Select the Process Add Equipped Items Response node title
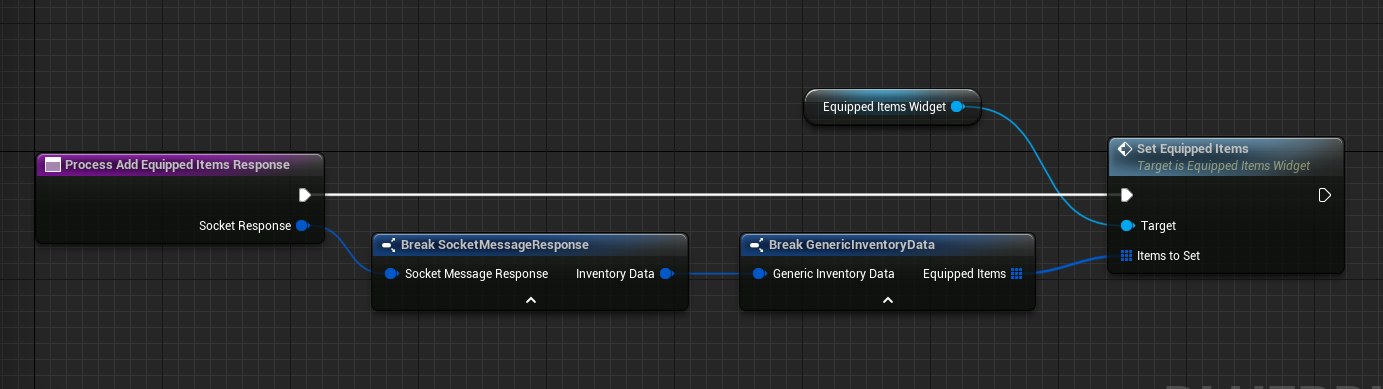The width and height of the screenshot is (1383, 389). pos(177,165)
